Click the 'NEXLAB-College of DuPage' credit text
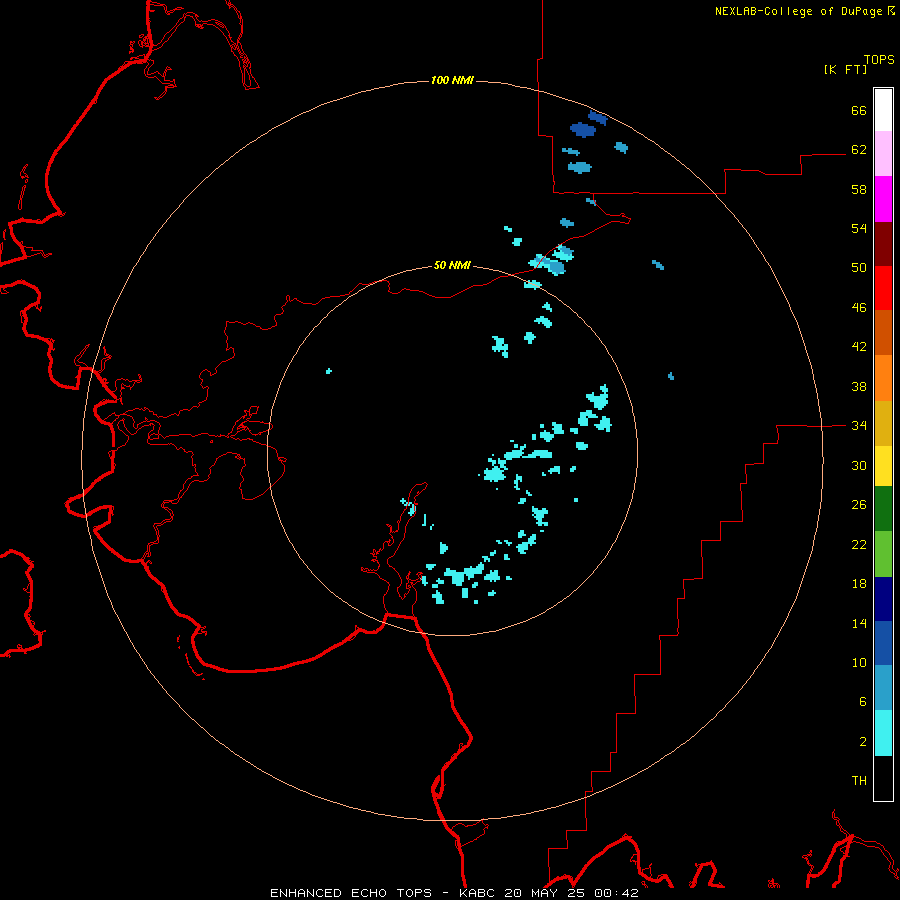The width and height of the screenshot is (900, 900). pyautogui.click(x=800, y=11)
